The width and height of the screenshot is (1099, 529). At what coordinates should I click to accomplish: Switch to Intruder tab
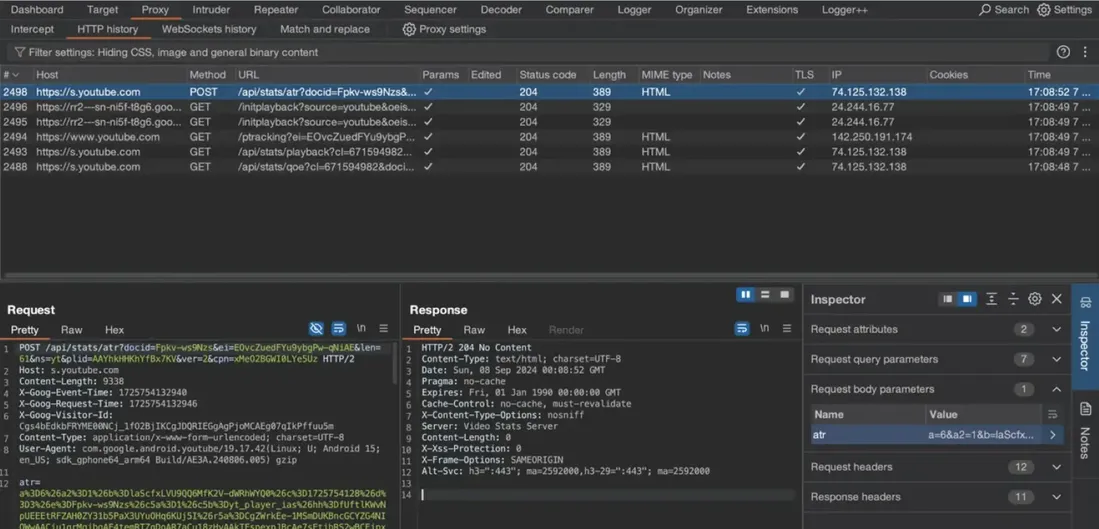pyautogui.click(x=211, y=10)
